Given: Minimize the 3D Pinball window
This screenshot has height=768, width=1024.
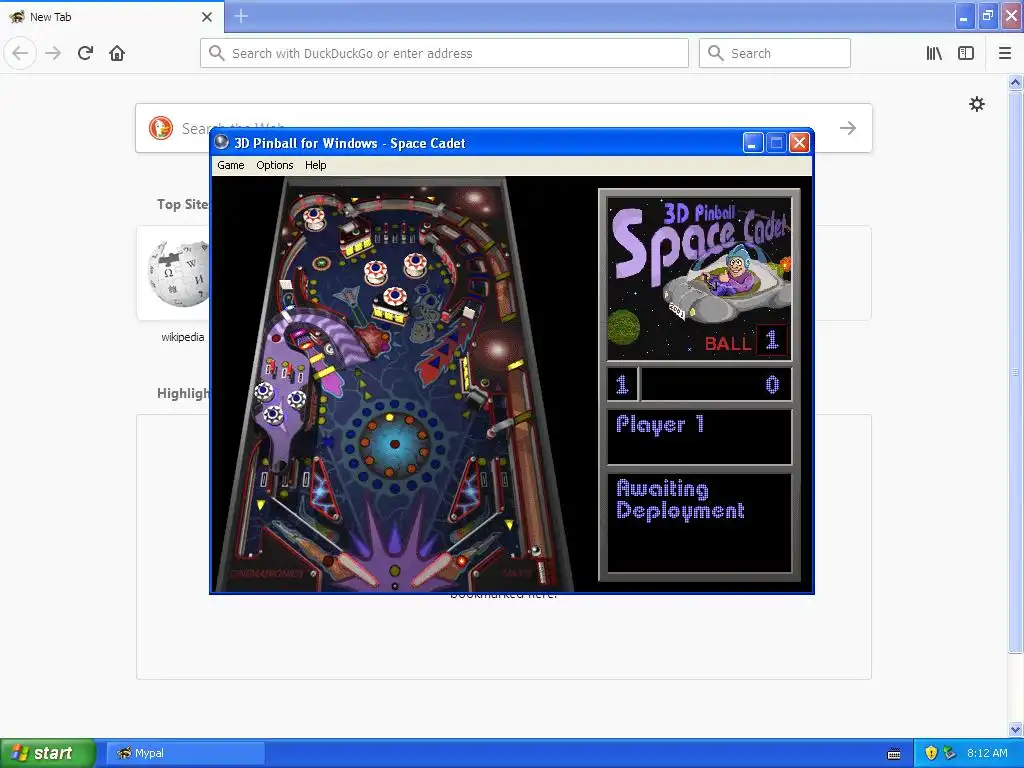Looking at the screenshot, I should 753,142.
